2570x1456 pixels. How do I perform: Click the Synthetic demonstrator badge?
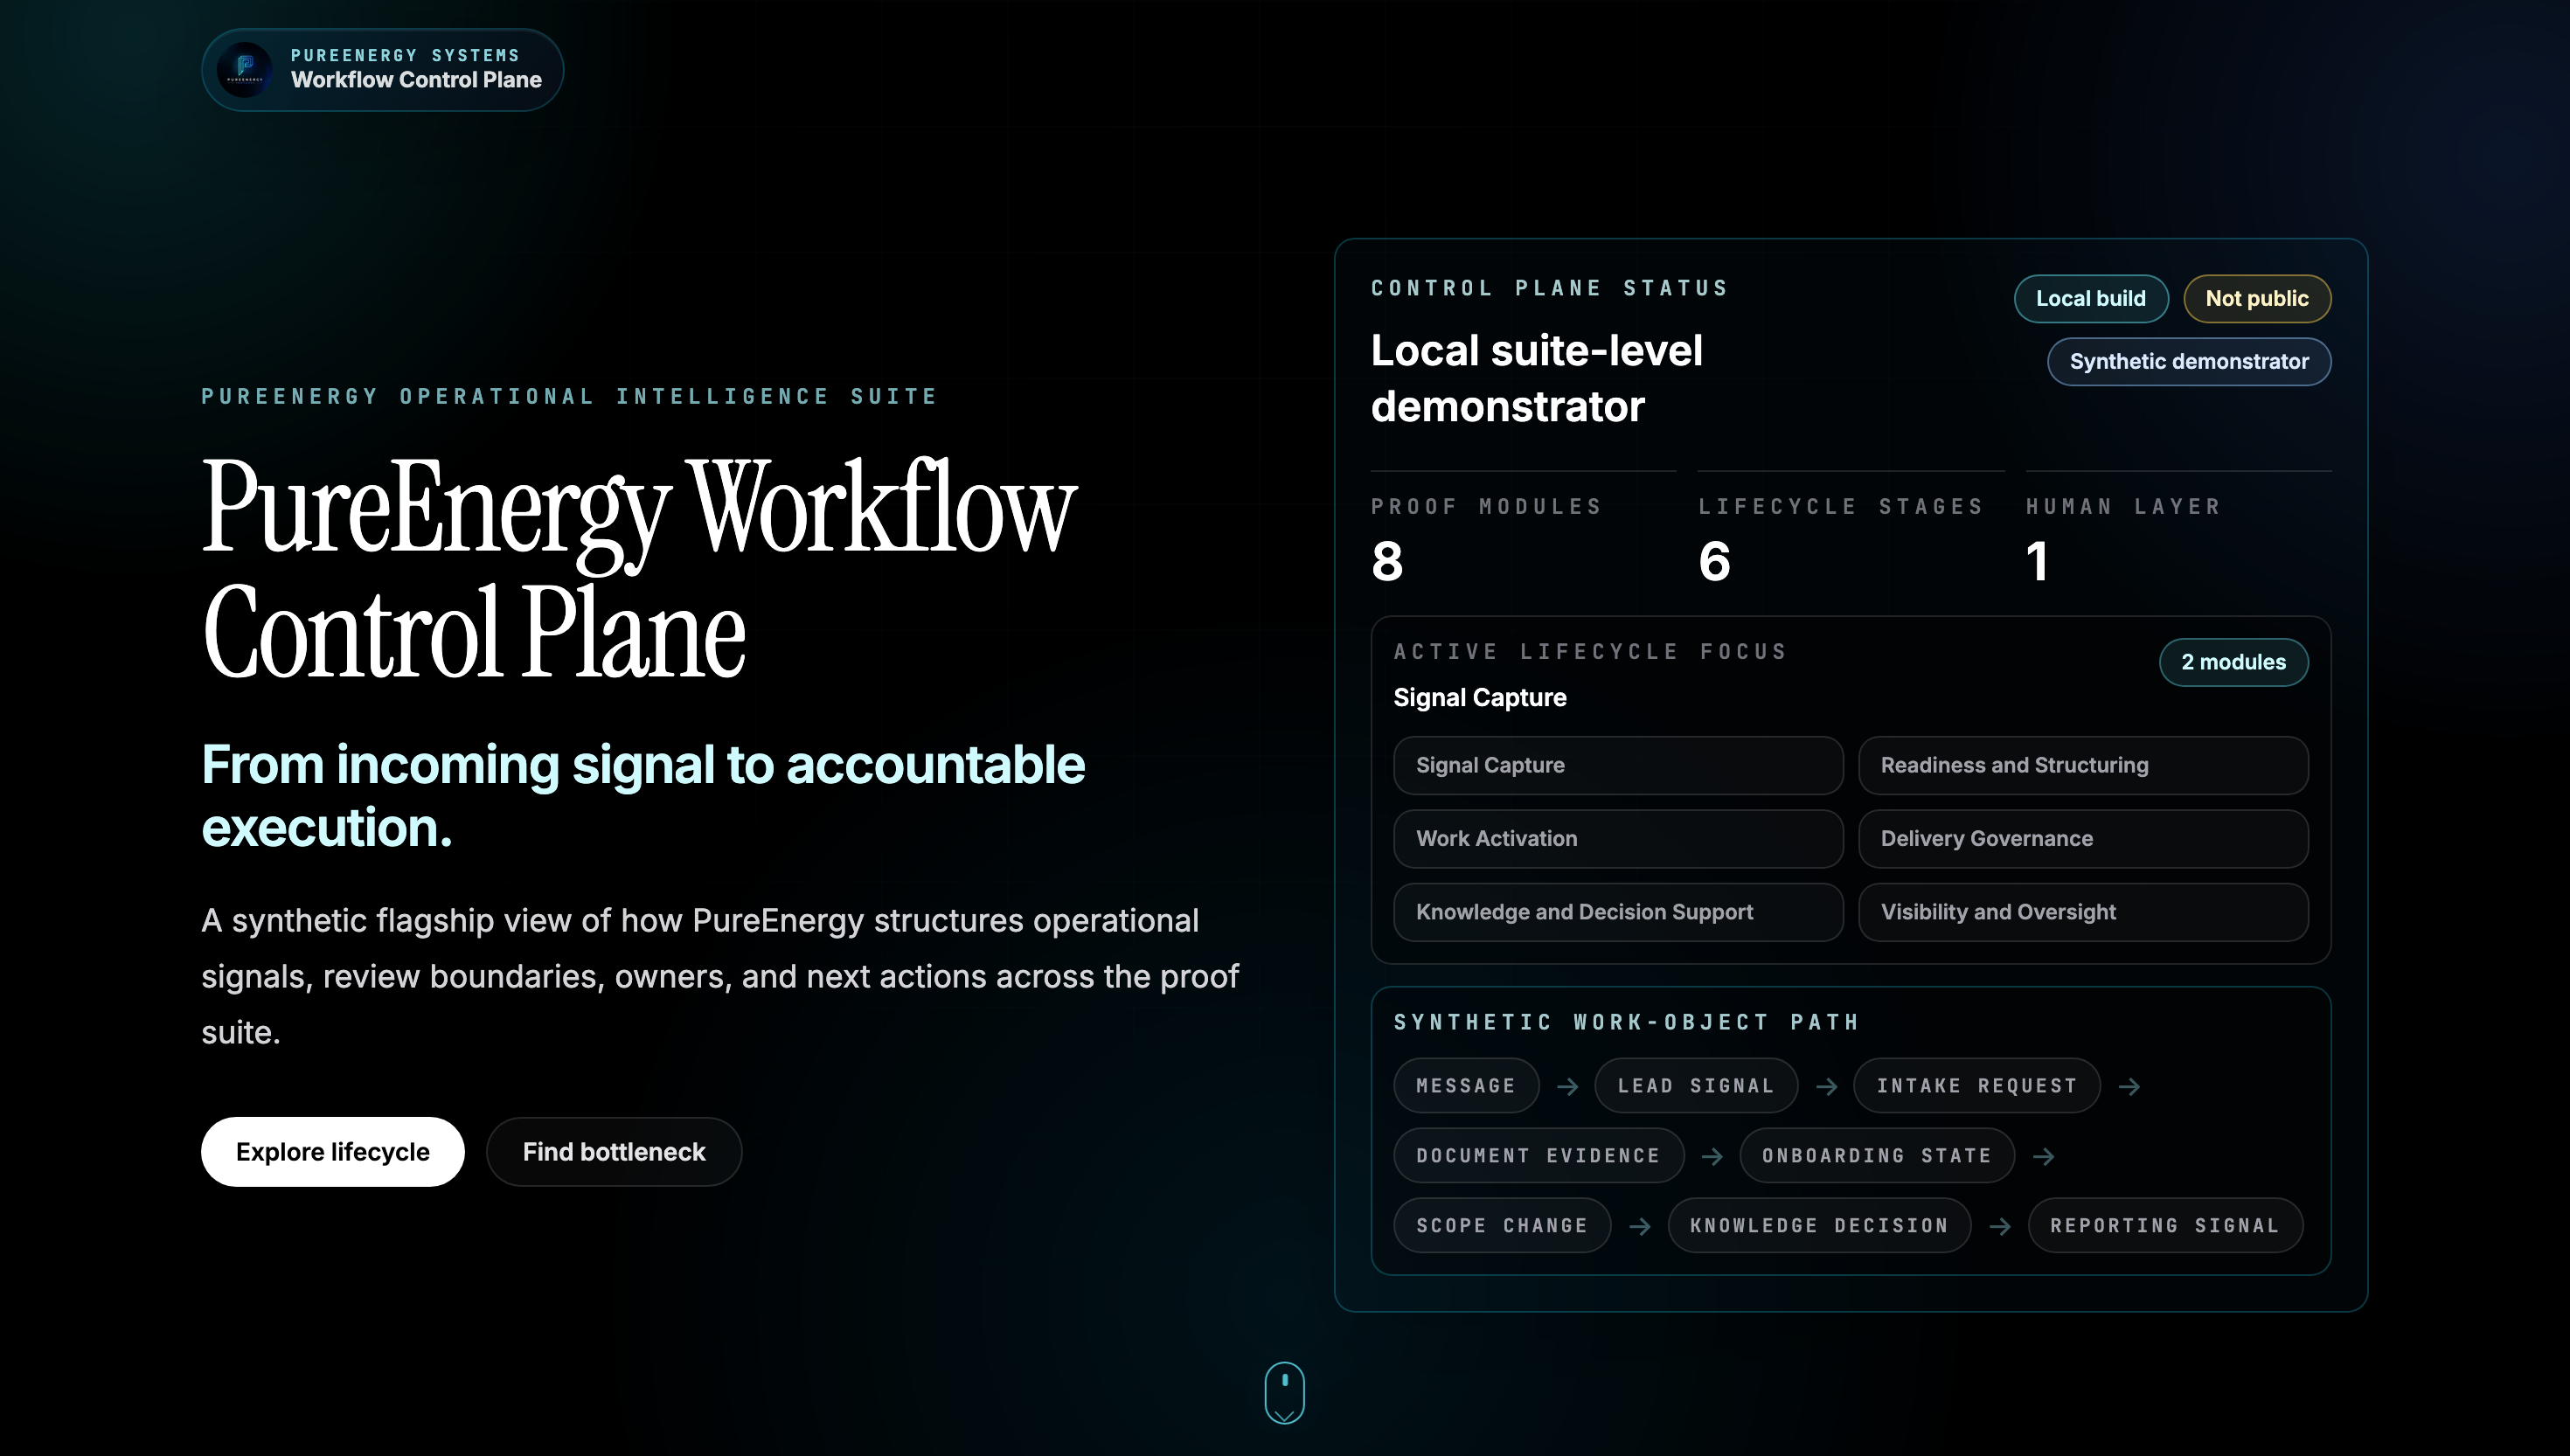[x=2189, y=361]
